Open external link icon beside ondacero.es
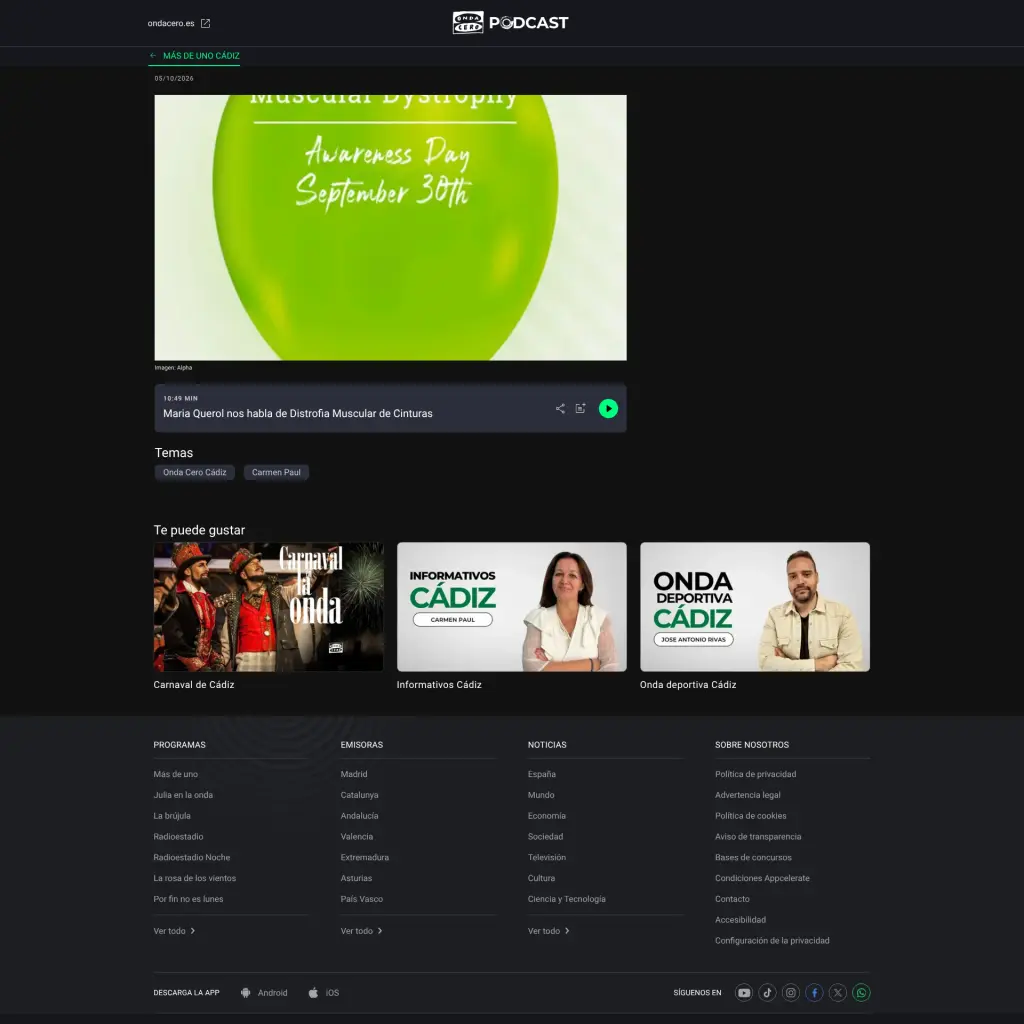1024x1024 pixels. click(206, 24)
